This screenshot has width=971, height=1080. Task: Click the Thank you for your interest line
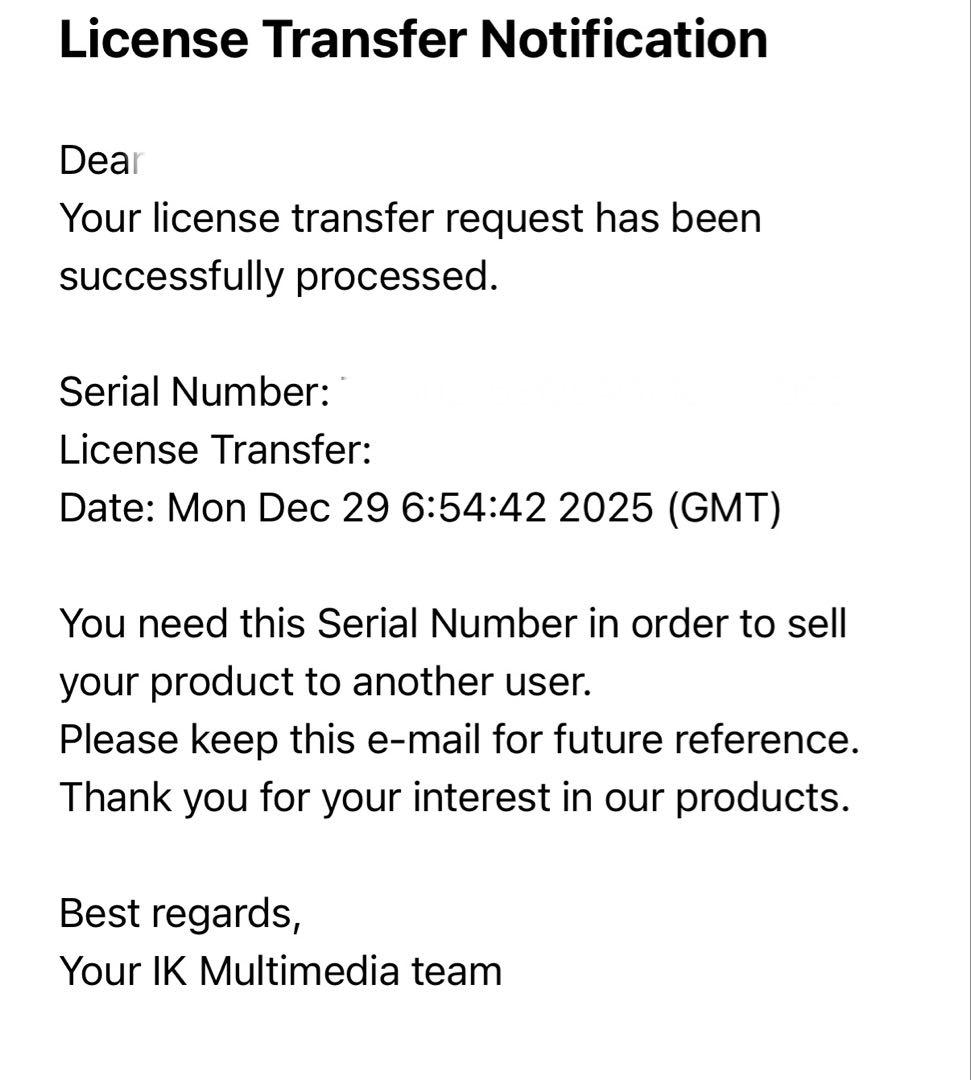pyautogui.click(x=454, y=798)
